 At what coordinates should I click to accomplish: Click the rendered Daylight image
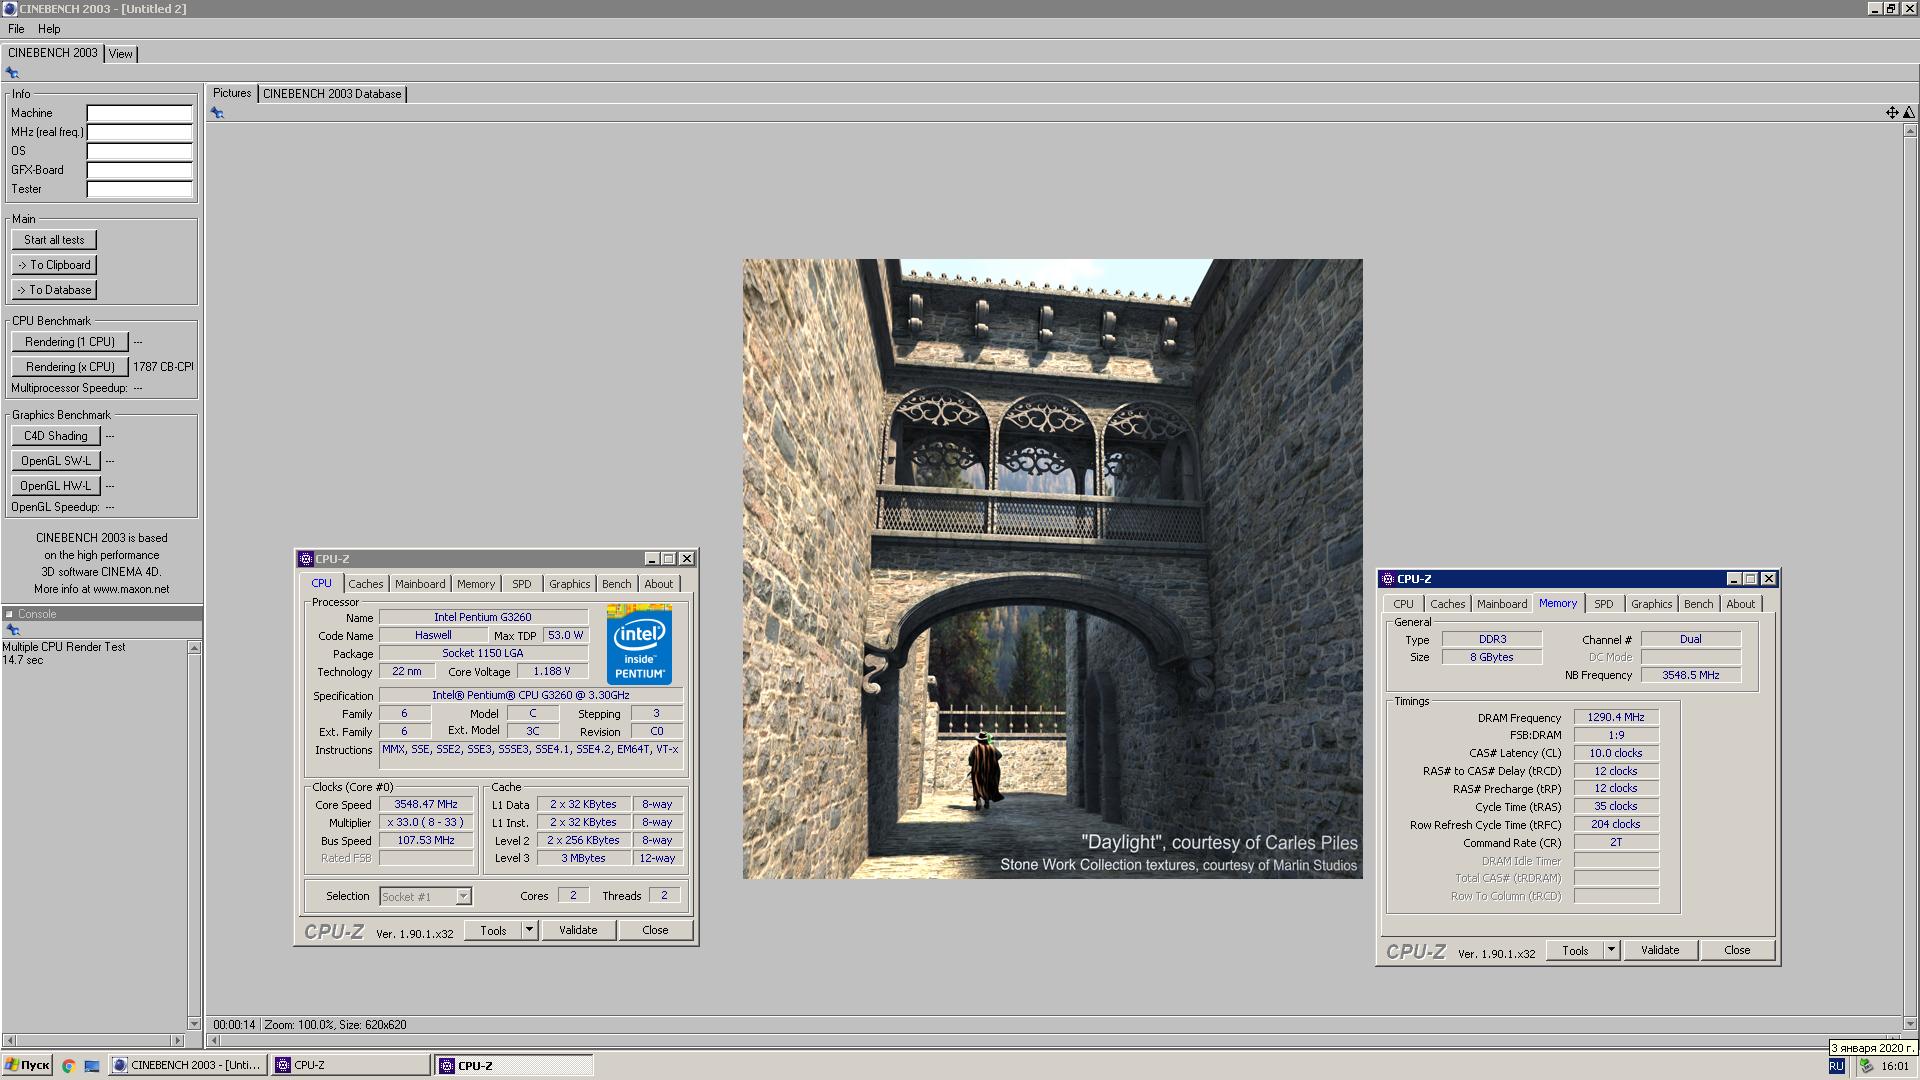click(x=1052, y=569)
